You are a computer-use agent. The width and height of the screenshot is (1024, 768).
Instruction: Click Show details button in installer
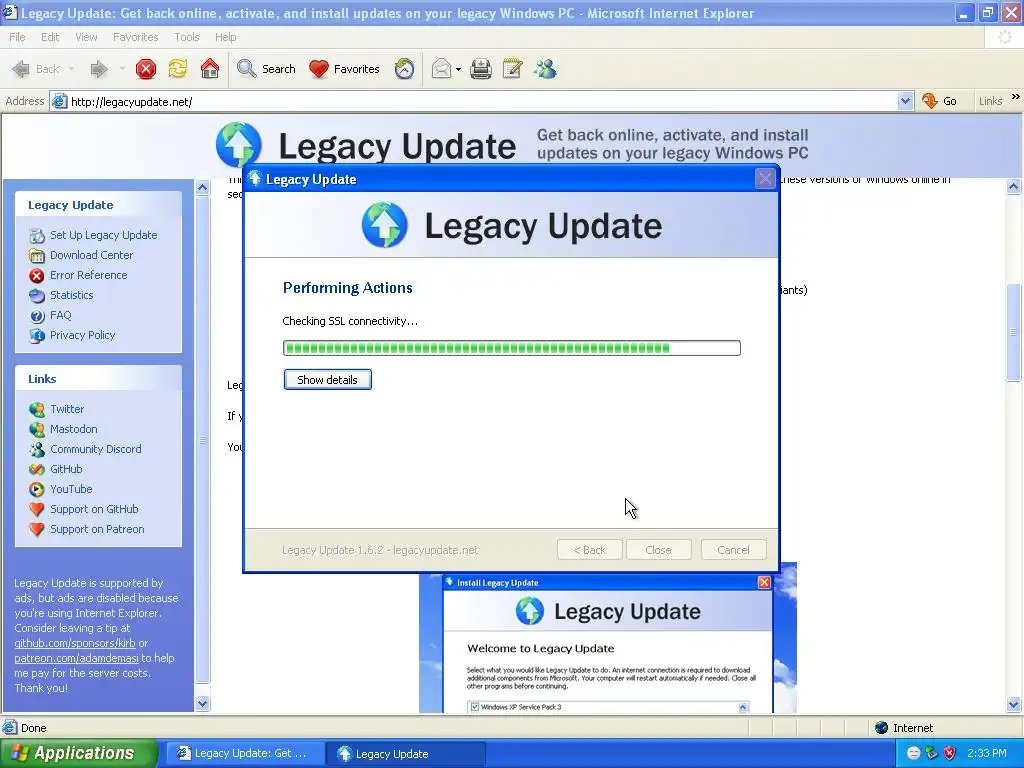coord(328,379)
